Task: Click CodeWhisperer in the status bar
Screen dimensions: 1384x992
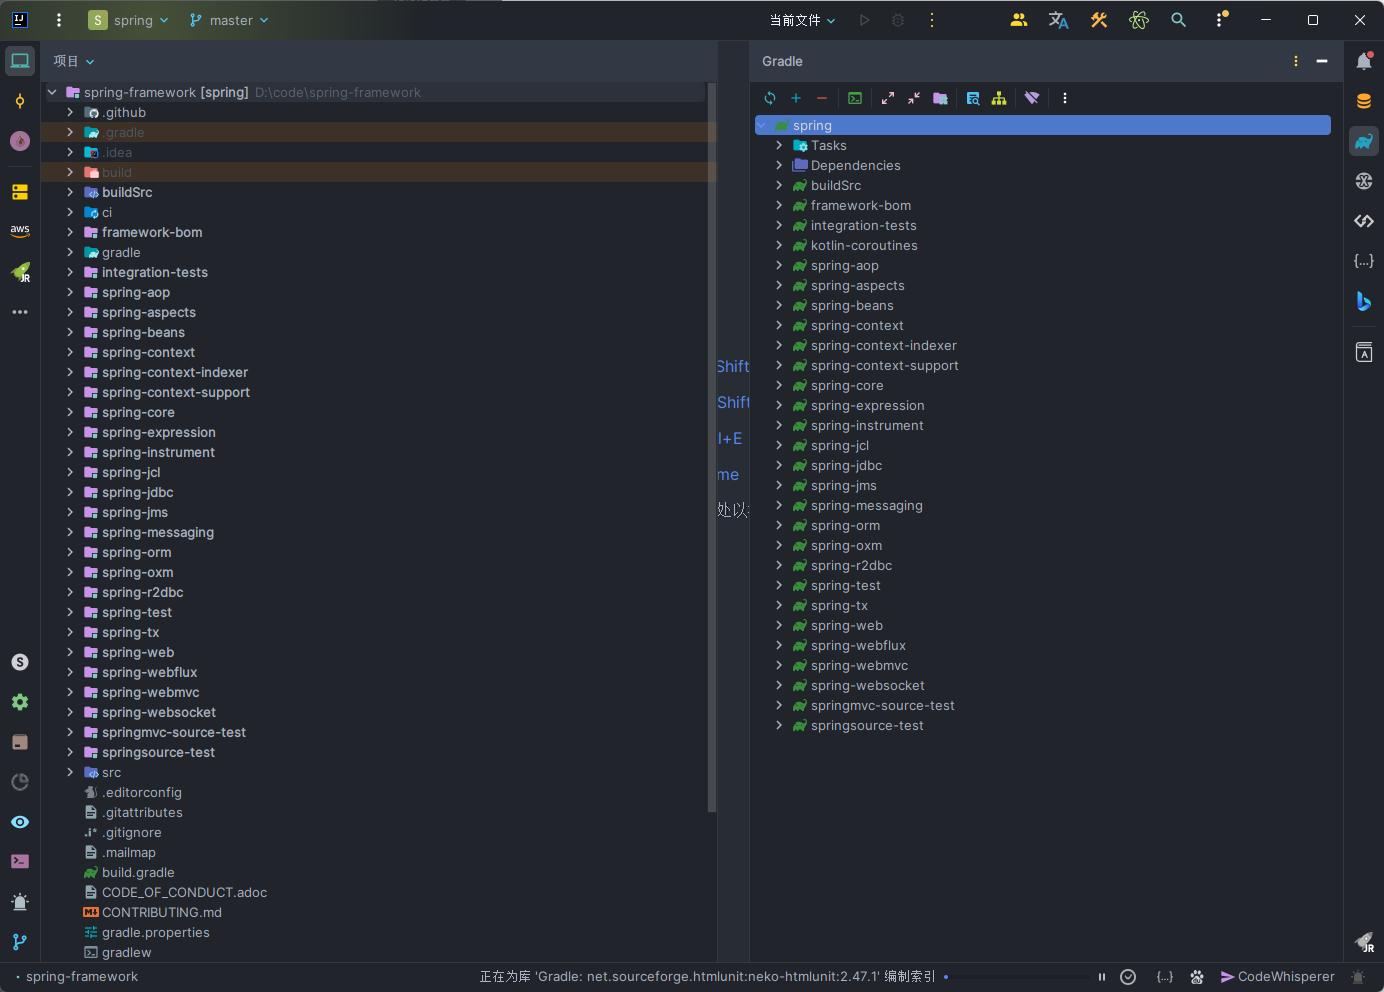Action: pos(1278,977)
